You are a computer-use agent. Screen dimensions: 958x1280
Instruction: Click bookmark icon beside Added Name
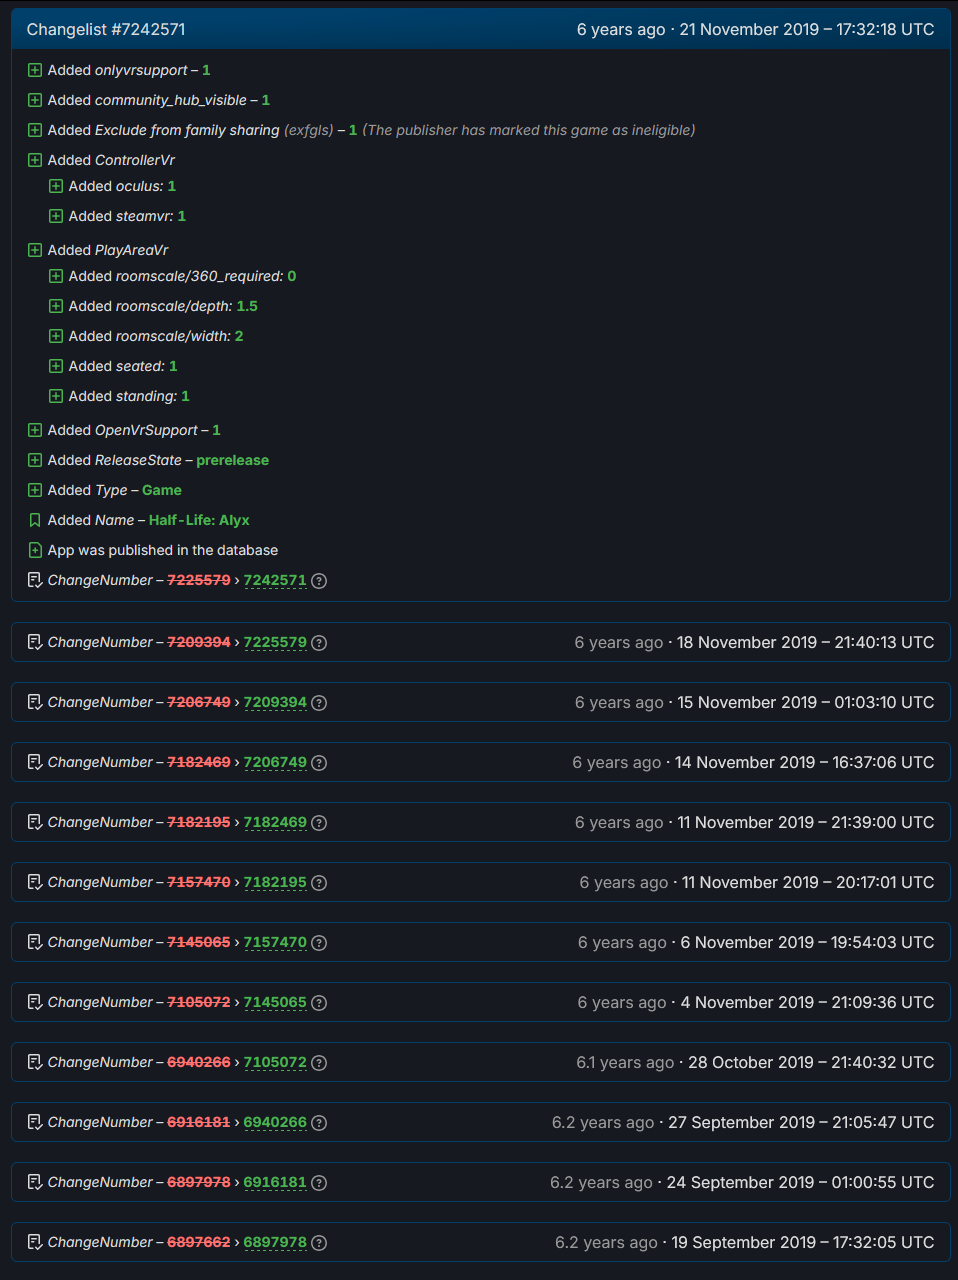coord(35,520)
